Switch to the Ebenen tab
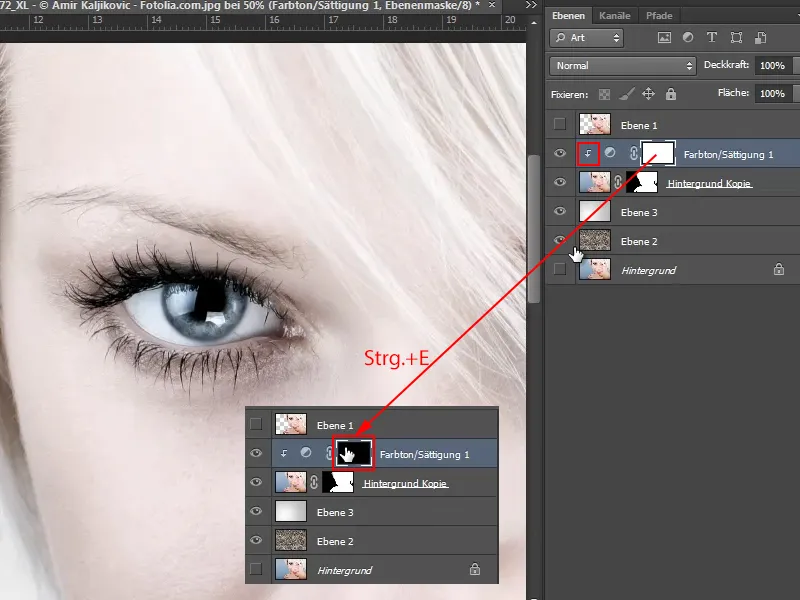This screenshot has height=600, width=800. click(x=568, y=16)
